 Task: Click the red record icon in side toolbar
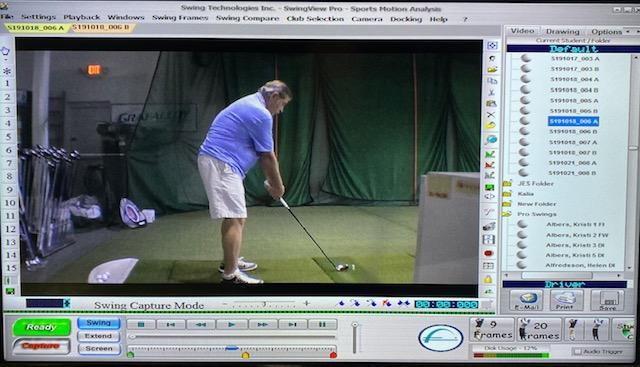(489, 253)
